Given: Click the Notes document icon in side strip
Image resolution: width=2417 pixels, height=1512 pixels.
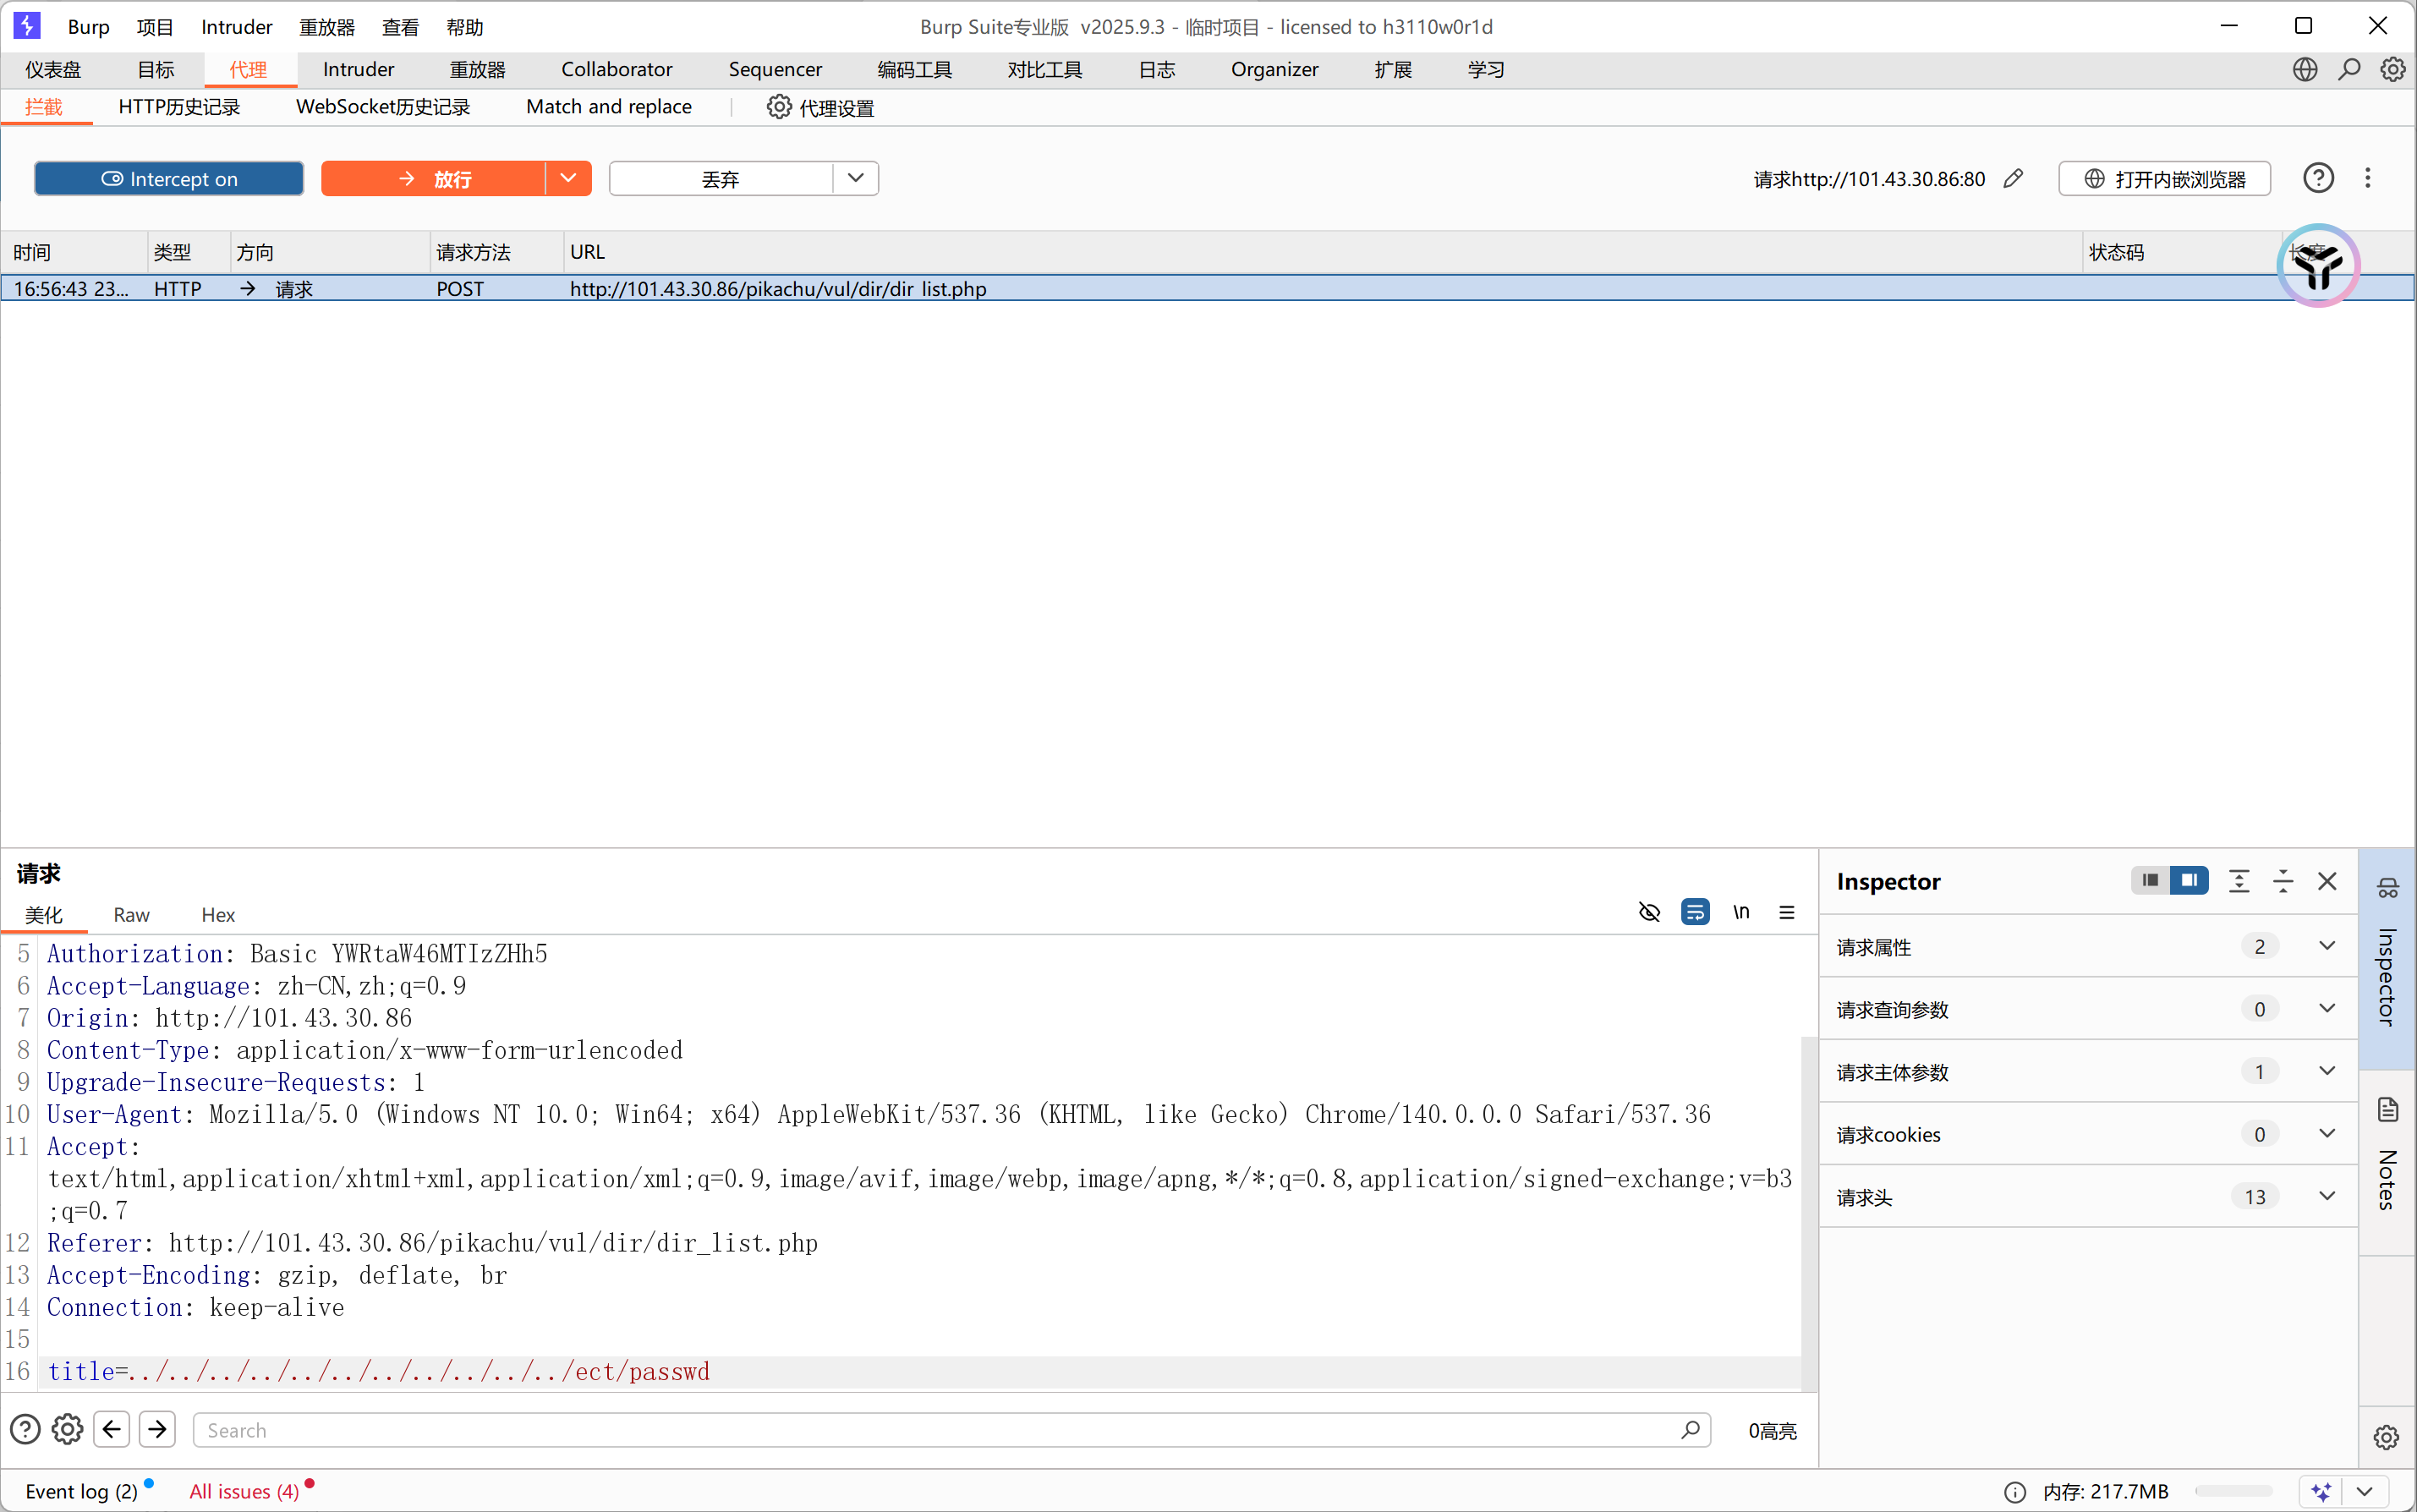Looking at the screenshot, I should 2388,1110.
